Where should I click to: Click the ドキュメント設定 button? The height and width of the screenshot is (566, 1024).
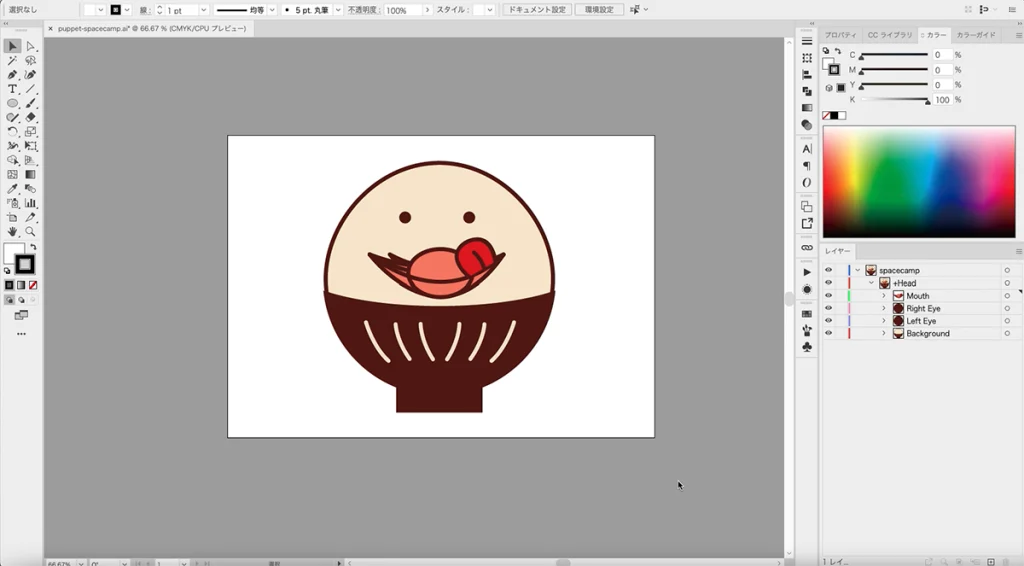537,10
